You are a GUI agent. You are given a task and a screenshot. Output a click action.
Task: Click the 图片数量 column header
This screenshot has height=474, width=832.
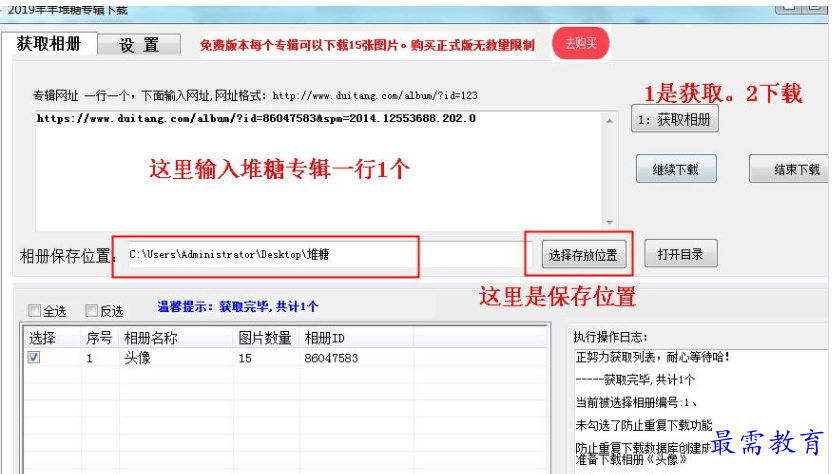tap(266, 338)
